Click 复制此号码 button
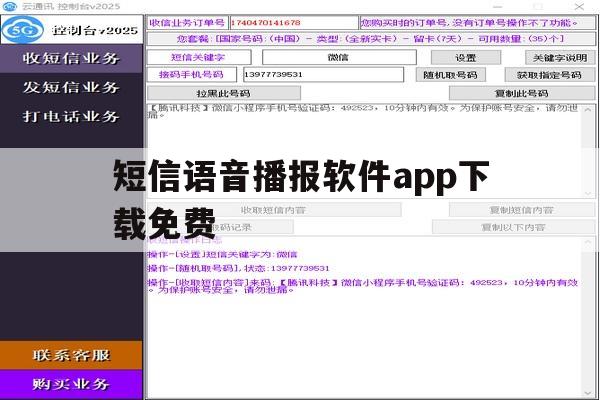The width and height of the screenshot is (600, 400). click(522, 93)
